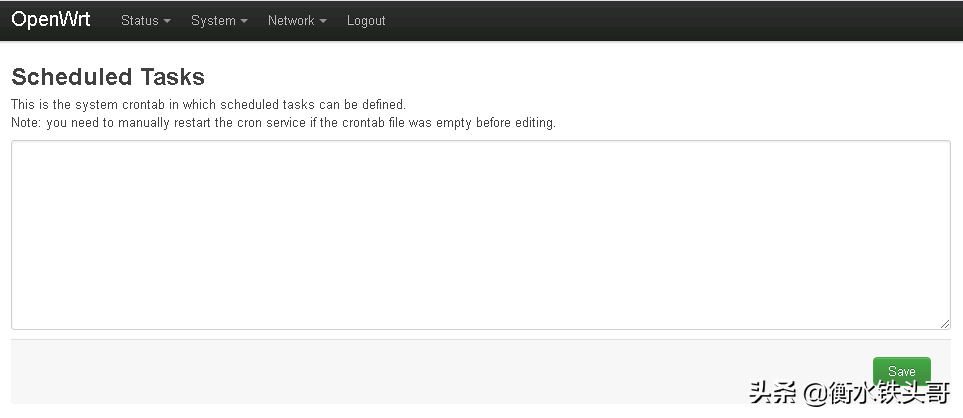Open the System menu
The width and height of the screenshot is (963, 418).
coord(218,21)
